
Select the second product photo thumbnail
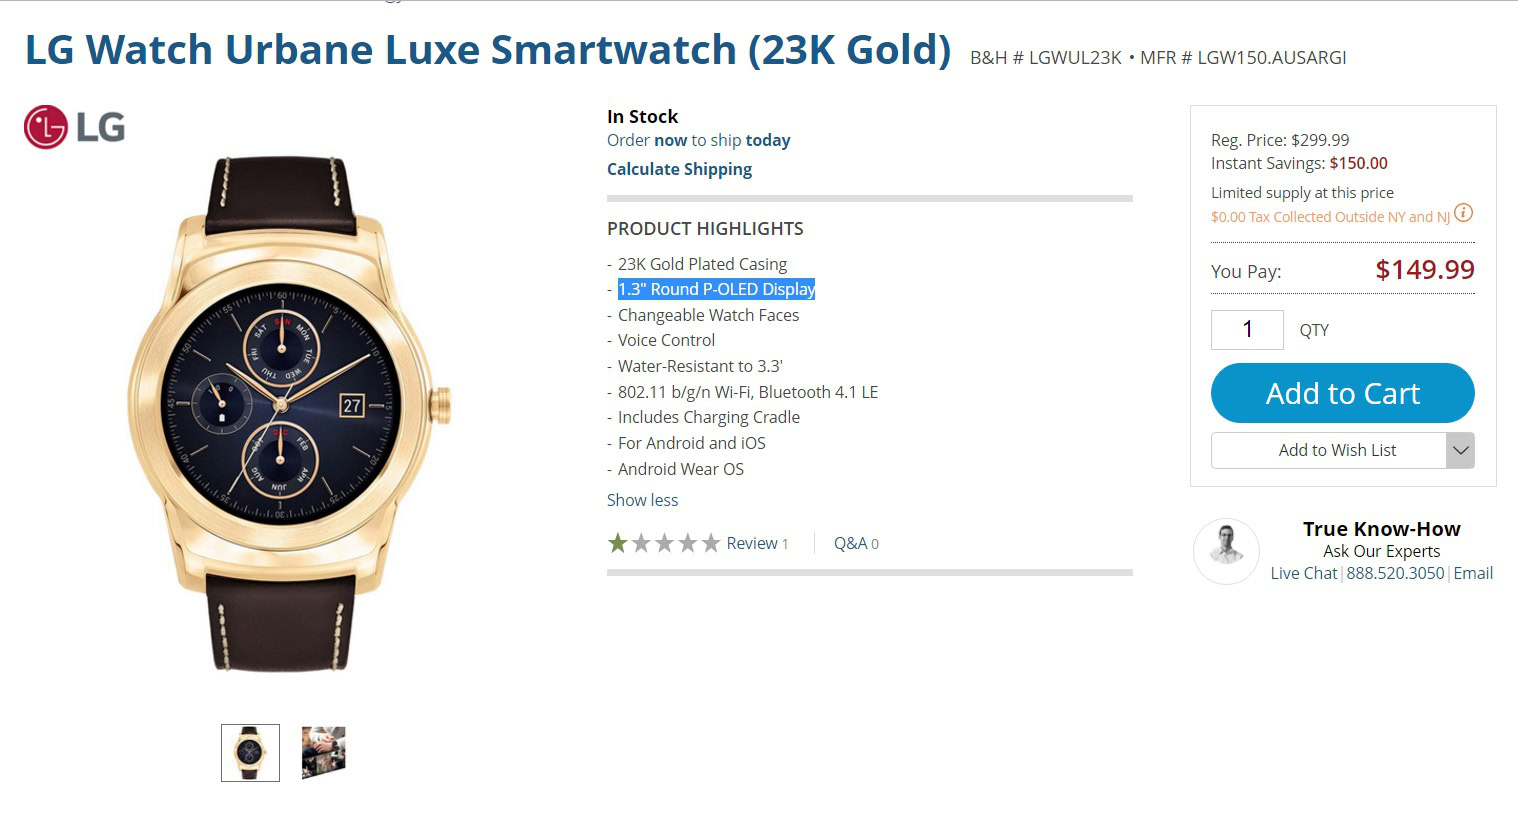(x=324, y=753)
